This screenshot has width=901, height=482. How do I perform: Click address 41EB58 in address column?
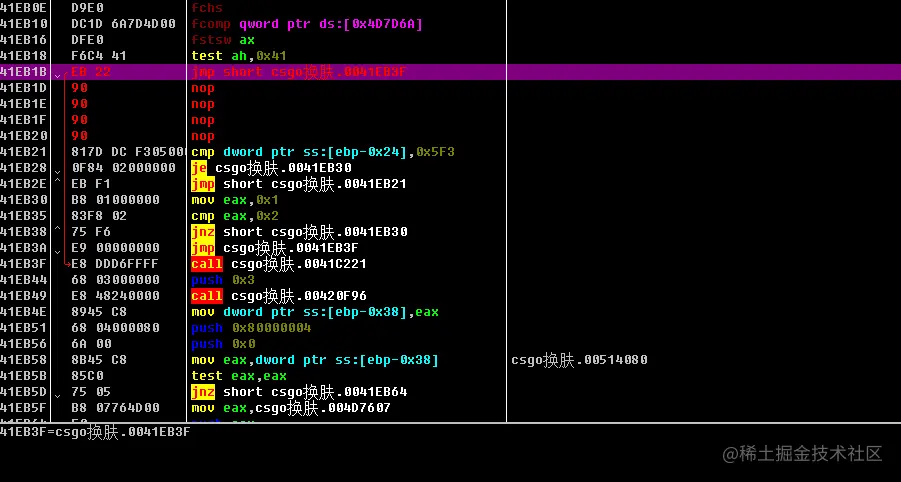click(24, 360)
